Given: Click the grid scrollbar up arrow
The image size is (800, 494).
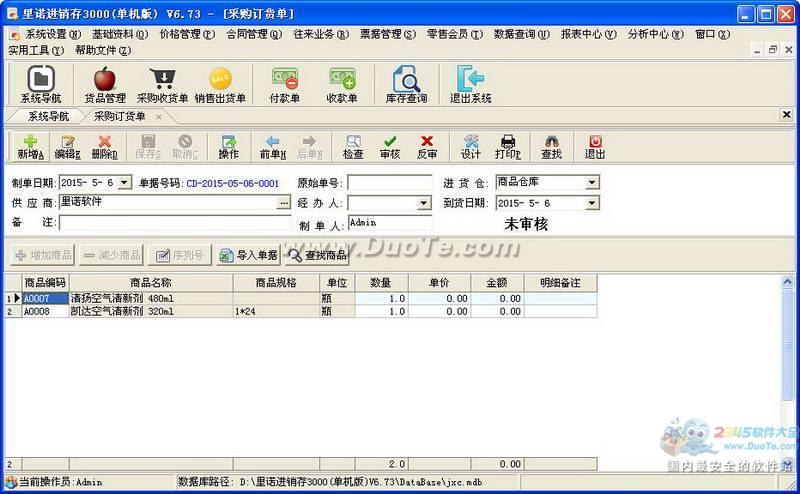Looking at the screenshot, I should (787, 281).
